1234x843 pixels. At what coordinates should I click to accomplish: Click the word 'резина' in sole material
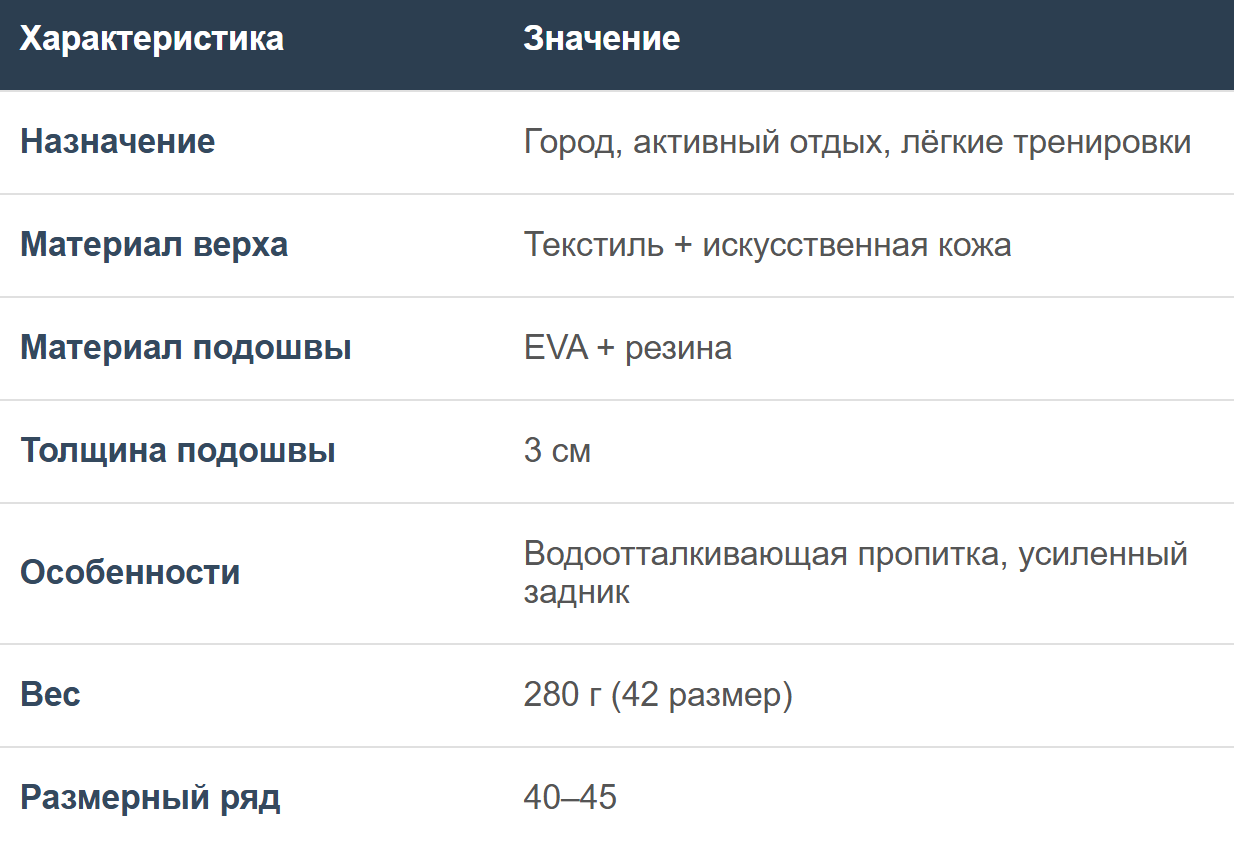(679, 348)
